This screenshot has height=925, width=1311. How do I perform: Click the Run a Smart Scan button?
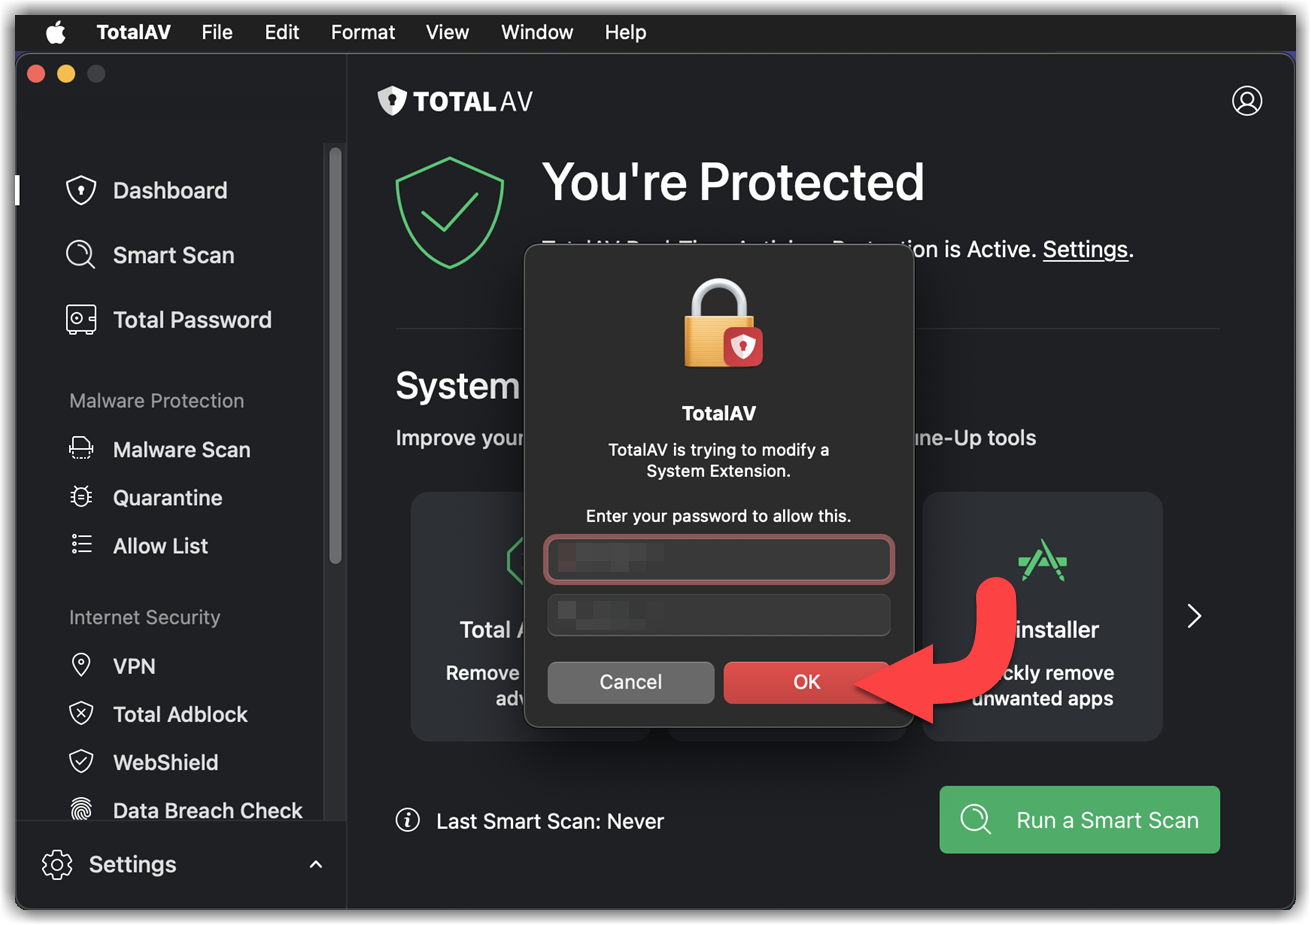click(x=1079, y=820)
